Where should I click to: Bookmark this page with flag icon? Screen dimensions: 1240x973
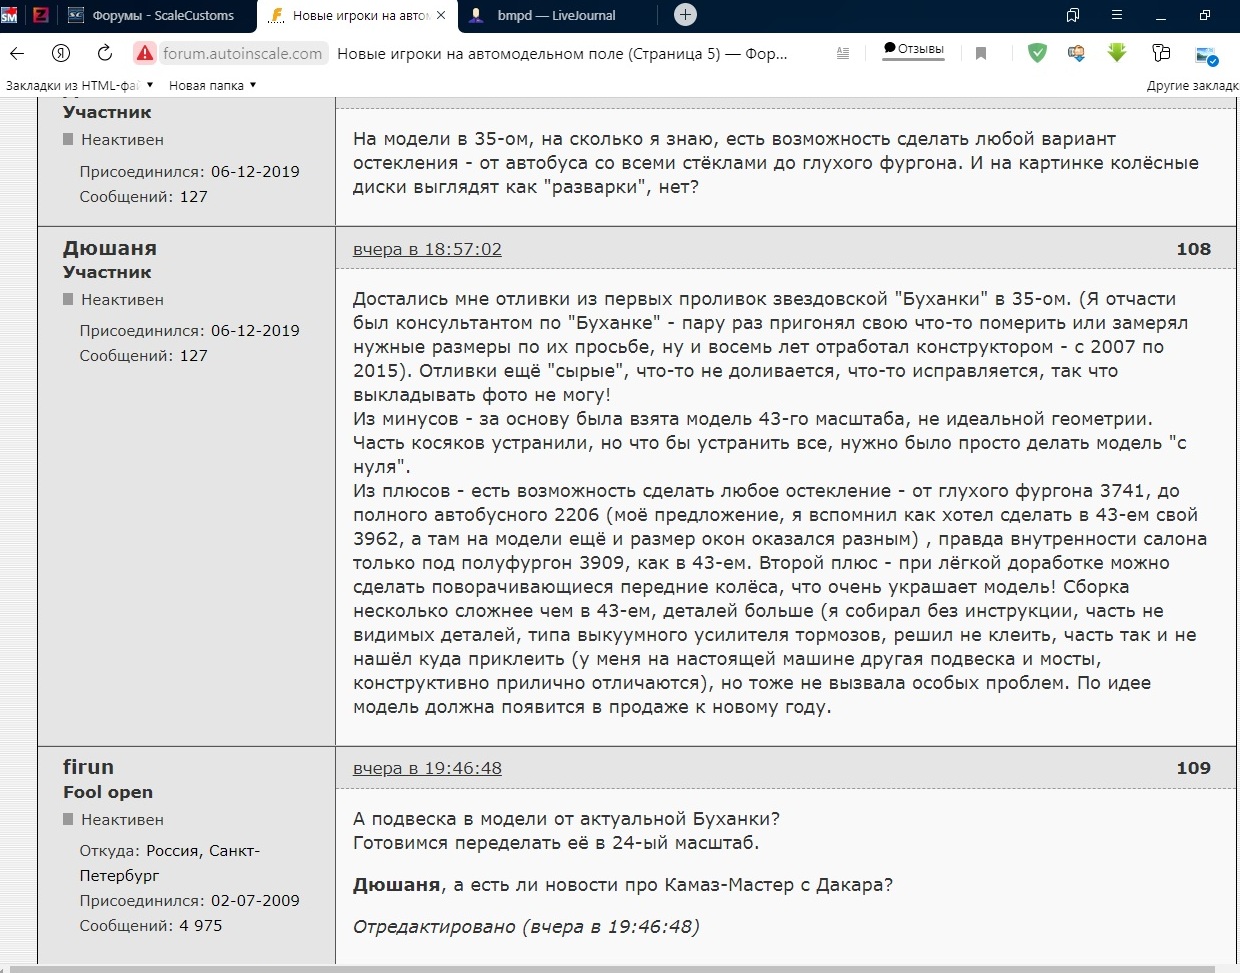pos(981,54)
